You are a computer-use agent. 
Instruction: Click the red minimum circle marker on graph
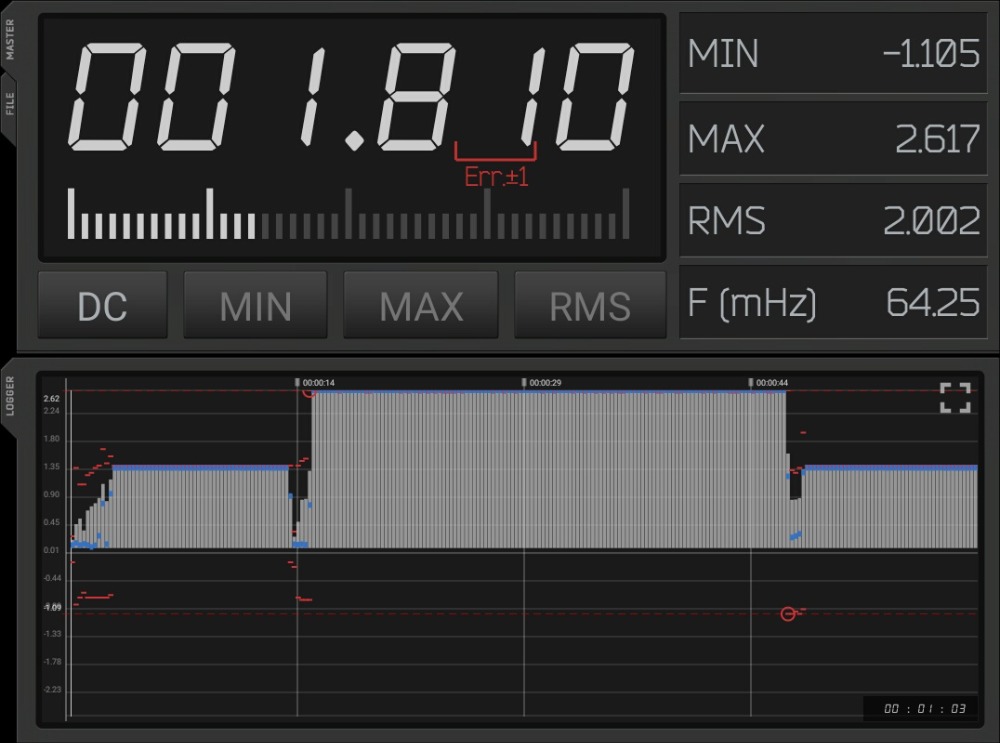tap(788, 613)
